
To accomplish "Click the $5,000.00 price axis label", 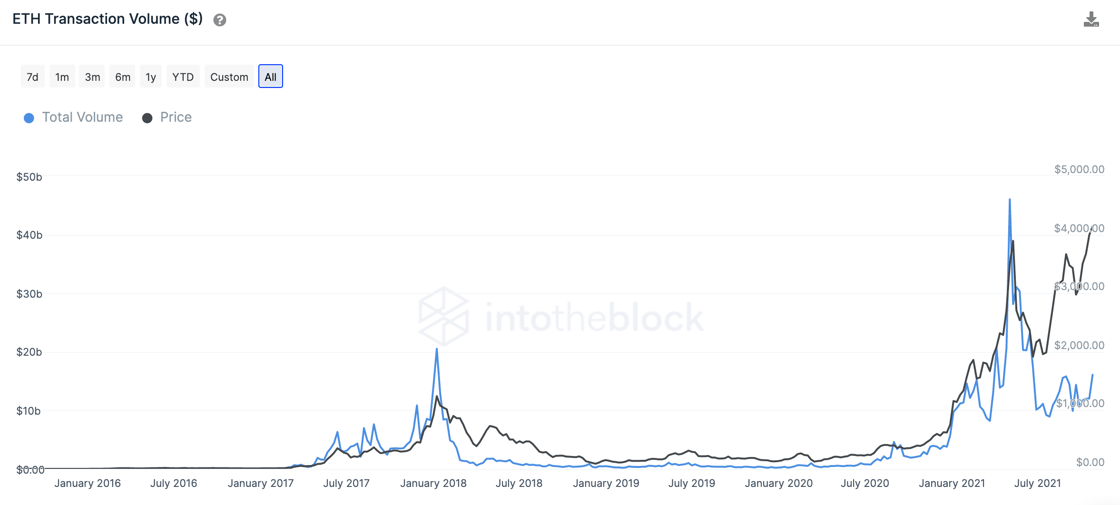I will click(1079, 170).
